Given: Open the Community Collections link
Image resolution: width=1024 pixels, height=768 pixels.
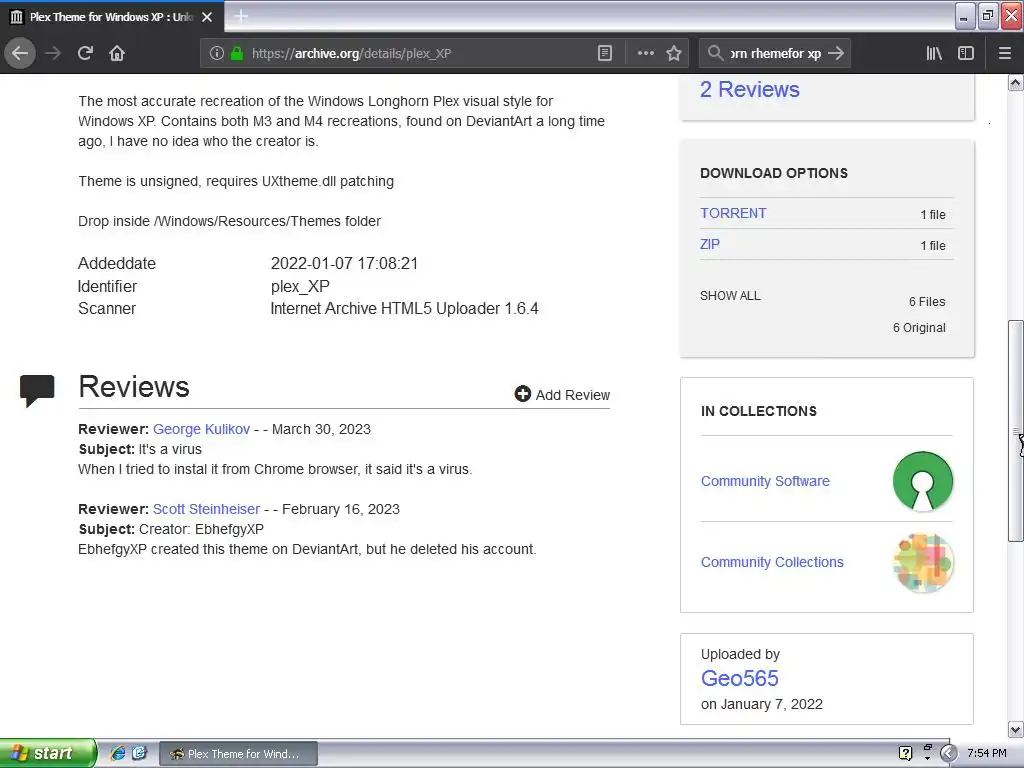Looking at the screenshot, I should [772, 562].
